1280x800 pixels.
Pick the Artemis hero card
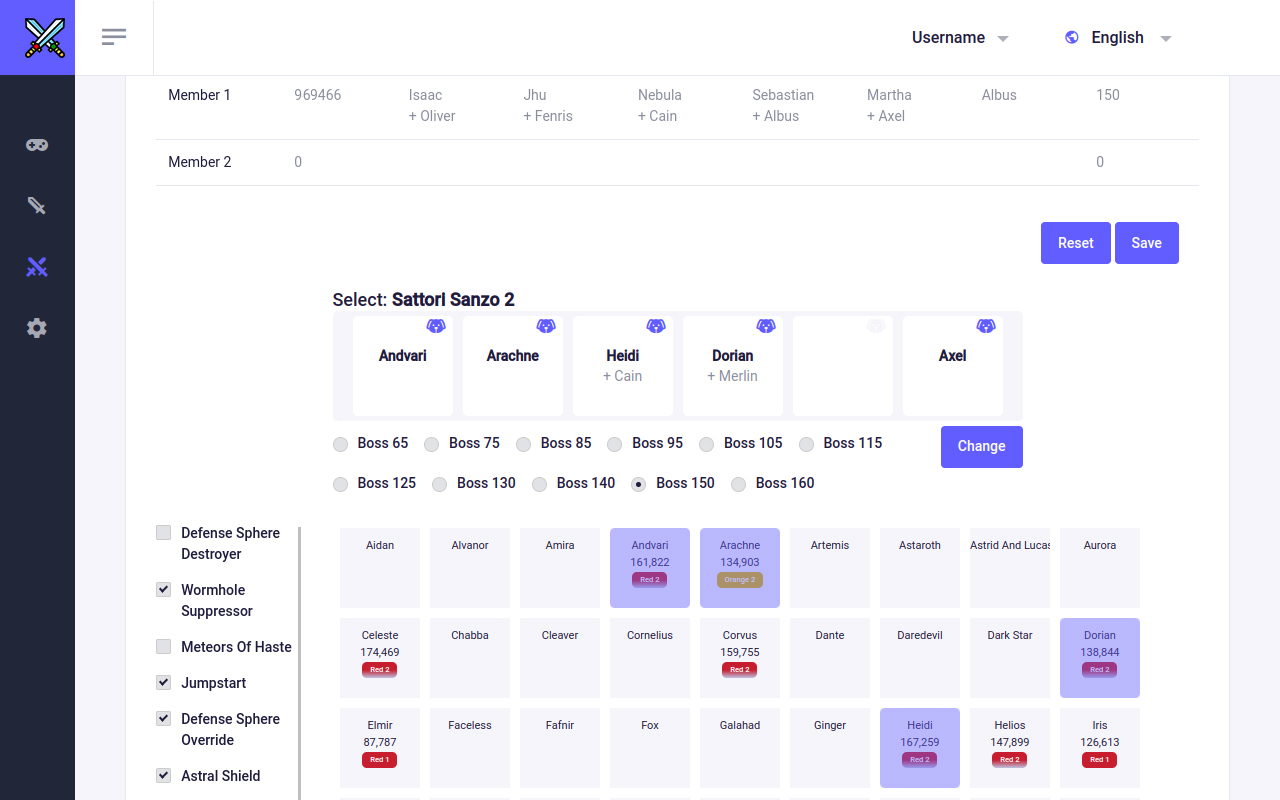(x=830, y=568)
